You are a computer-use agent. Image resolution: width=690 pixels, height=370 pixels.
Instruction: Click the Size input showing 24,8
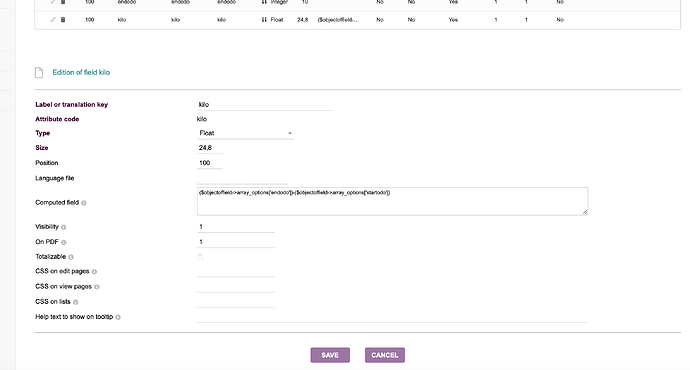(210, 148)
